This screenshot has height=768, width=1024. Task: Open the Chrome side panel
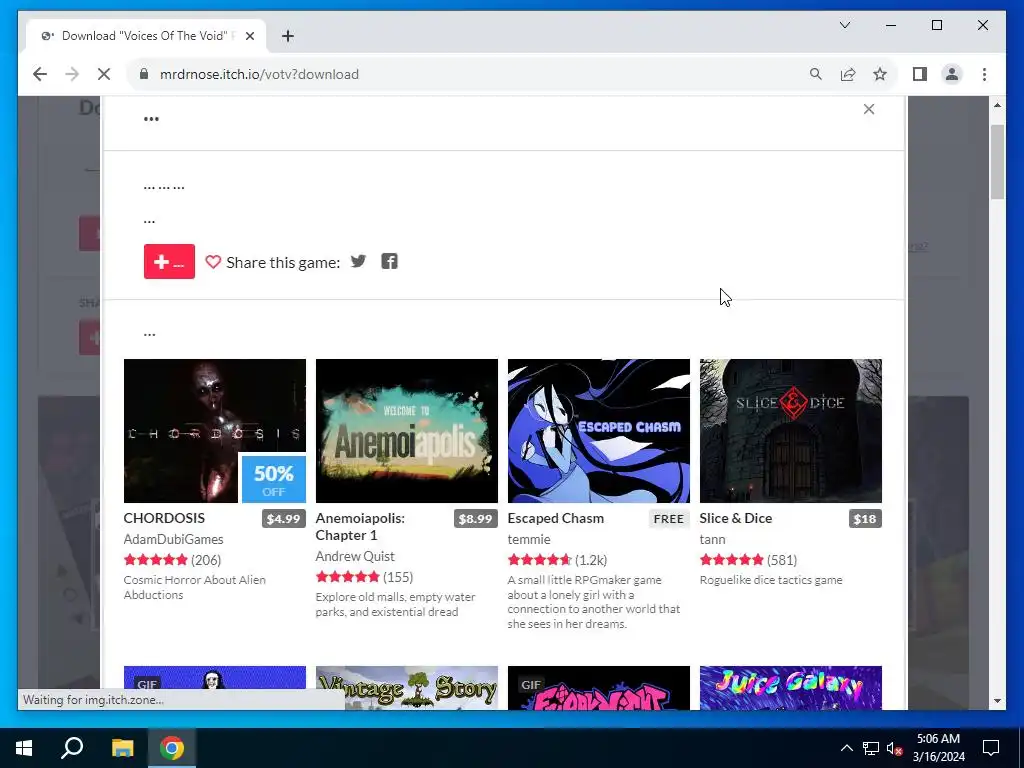pyautogui.click(x=920, y=74)
